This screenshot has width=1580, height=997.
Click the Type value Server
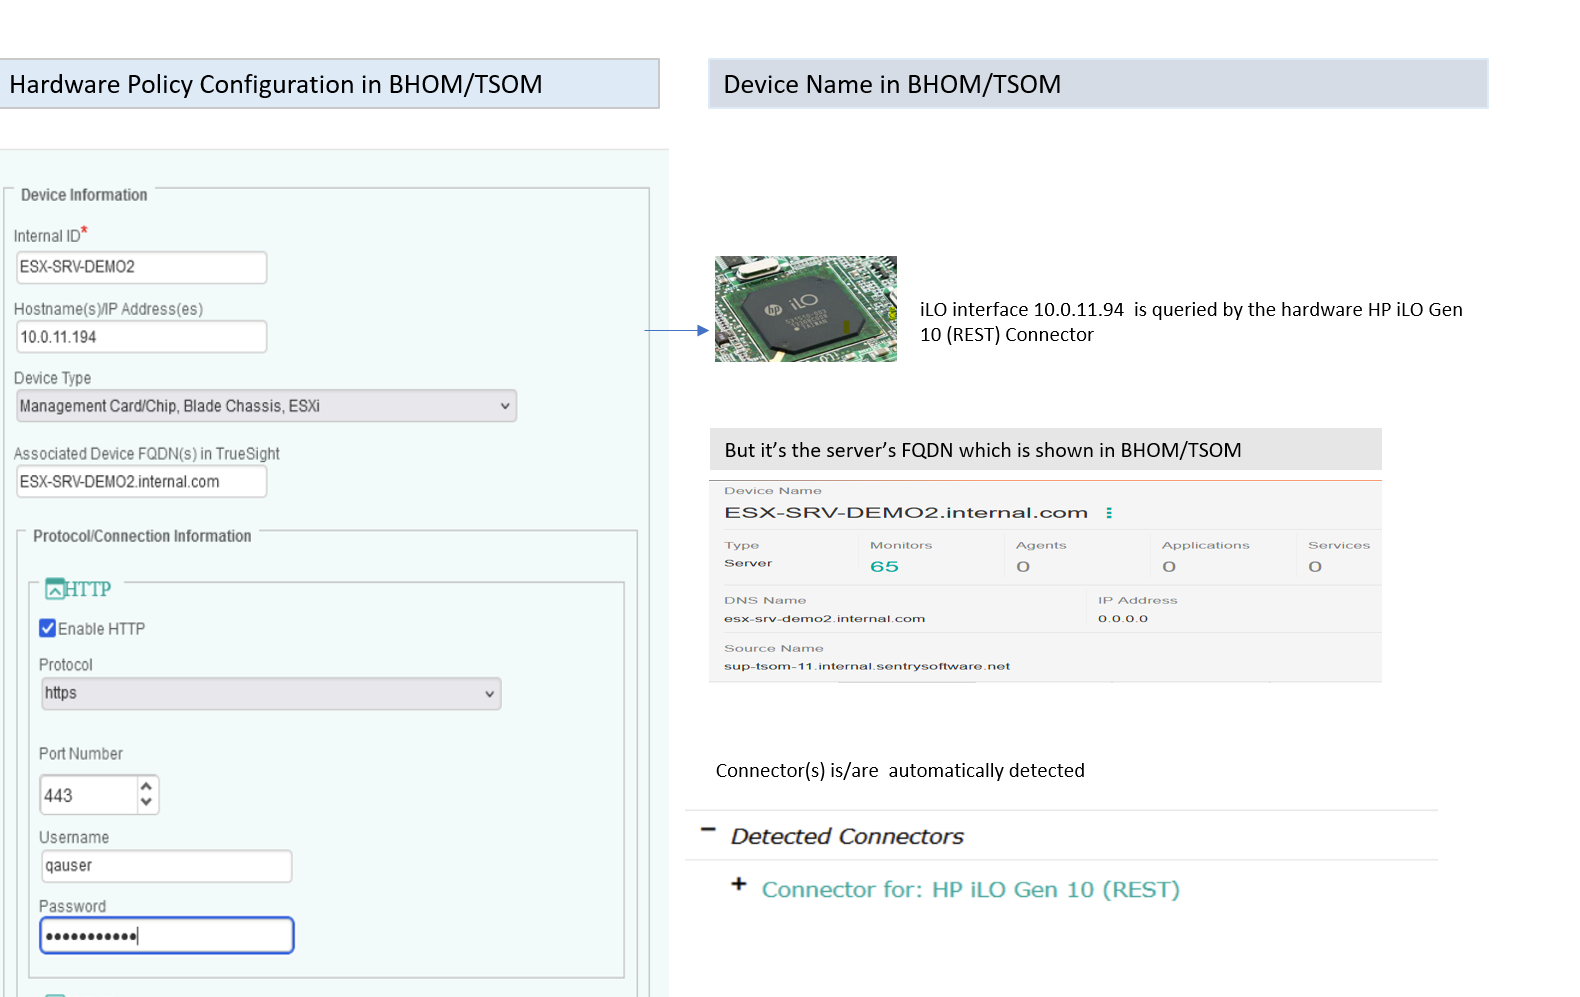pos(748,563)
